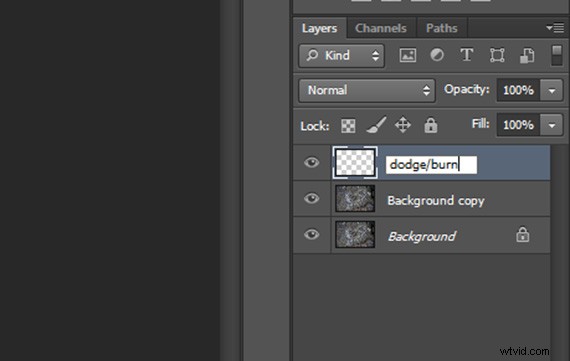
Task: Click the dodge/burn layer name field
Action: (431, 165)
